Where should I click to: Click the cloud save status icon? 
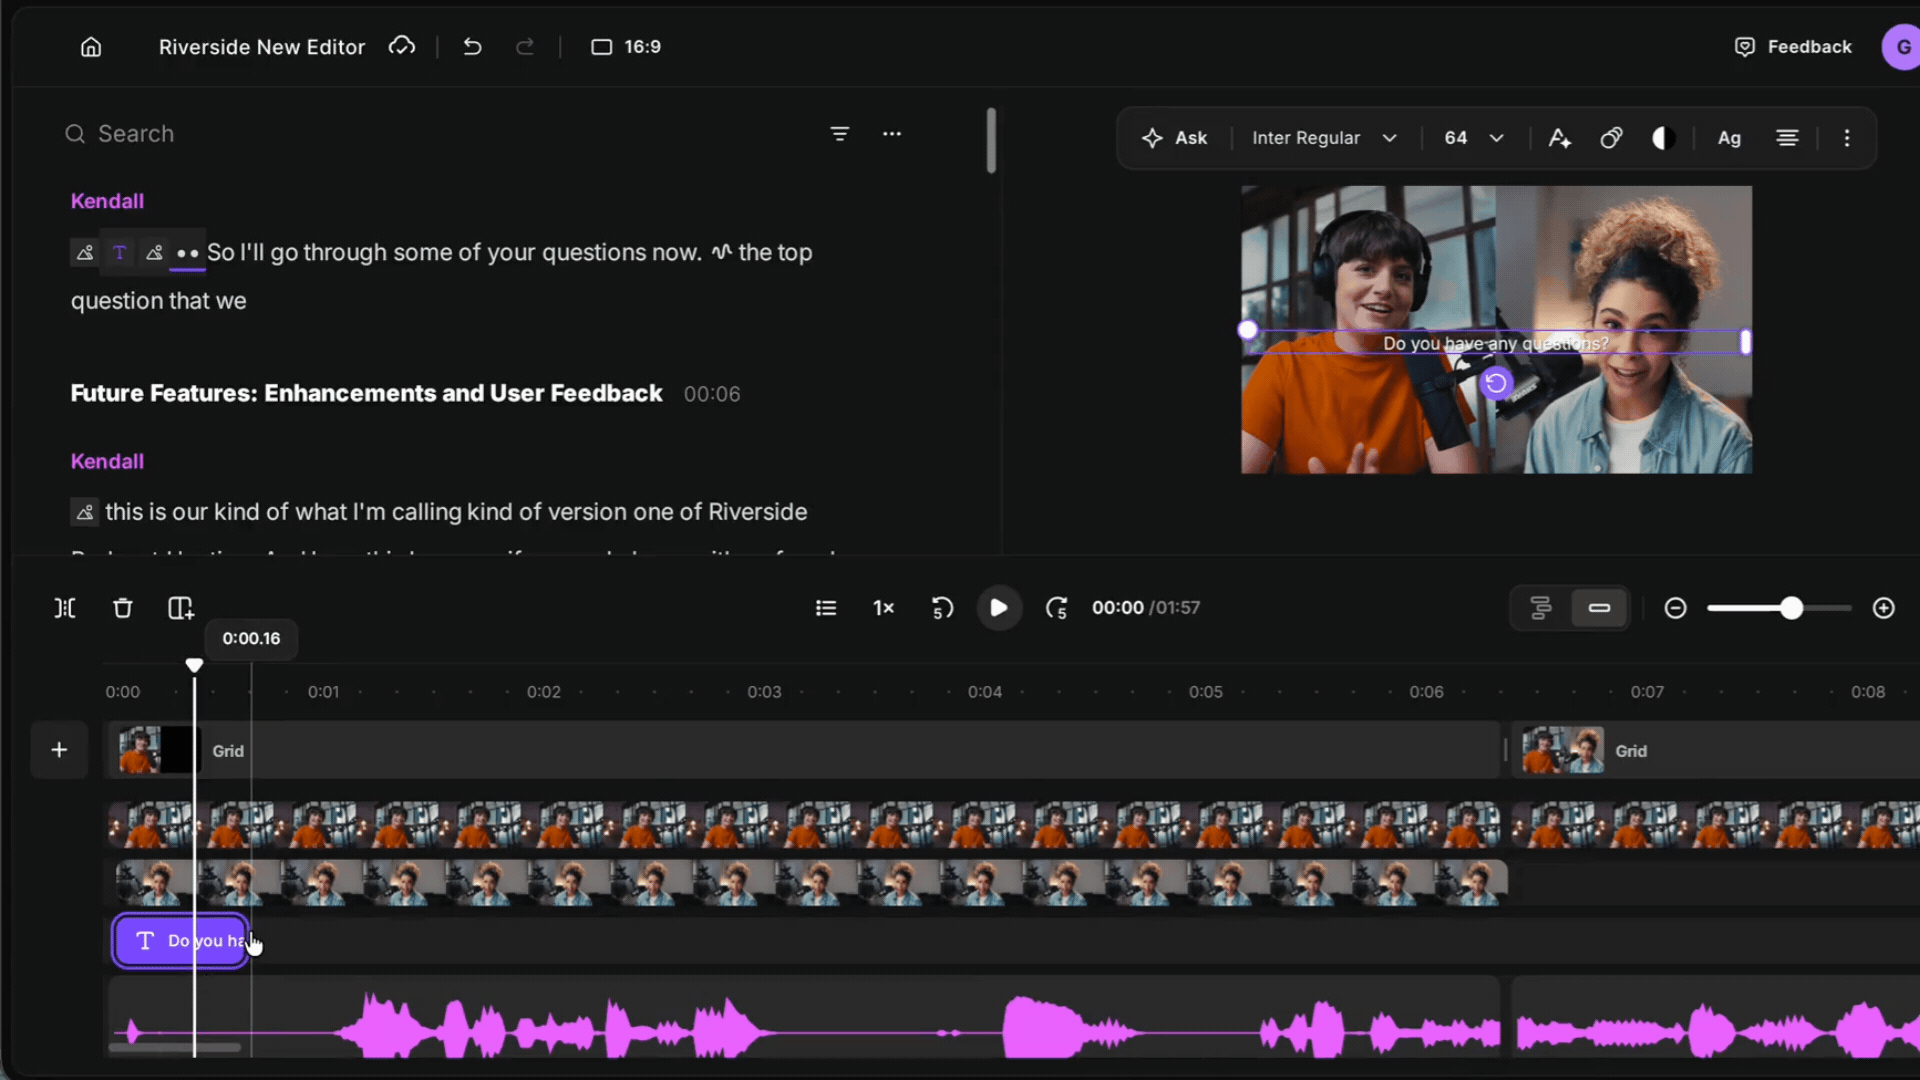402,46
